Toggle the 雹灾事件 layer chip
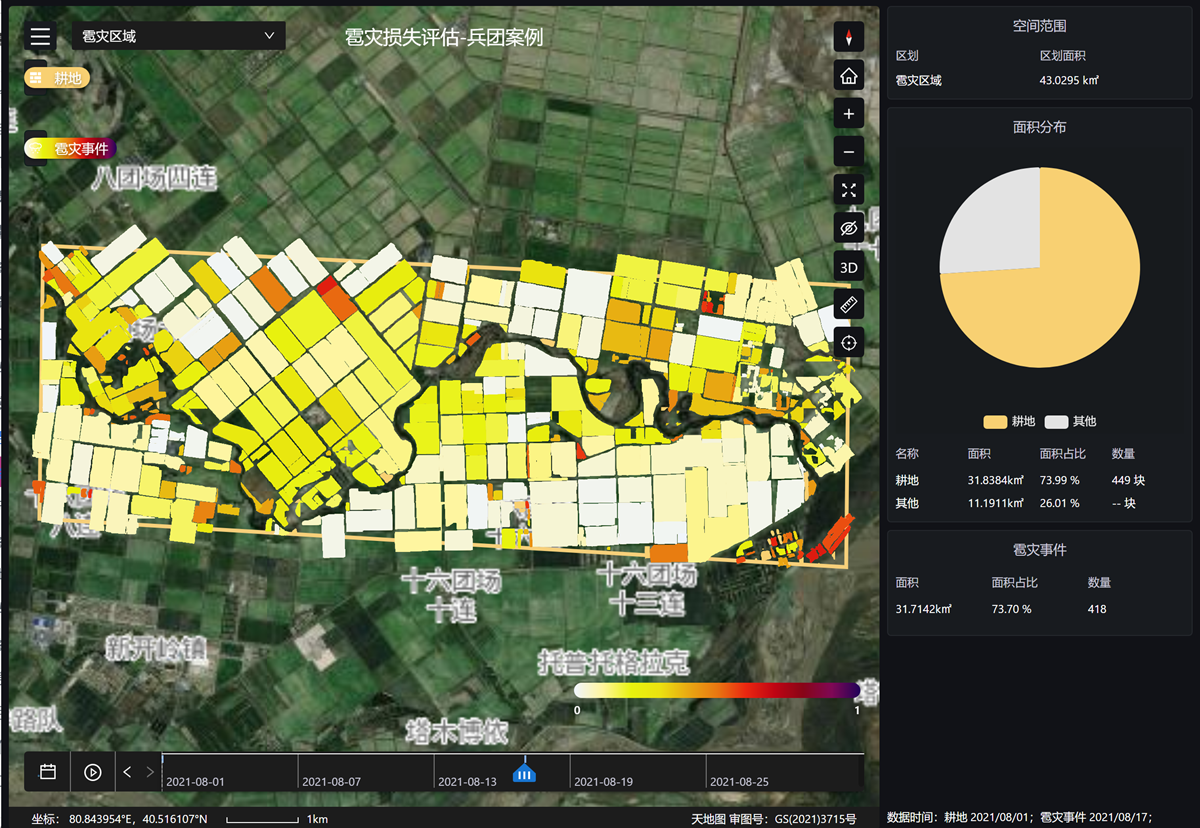Image resolution: width=1200 pixels, height=828 pixels. pos(70,148)
